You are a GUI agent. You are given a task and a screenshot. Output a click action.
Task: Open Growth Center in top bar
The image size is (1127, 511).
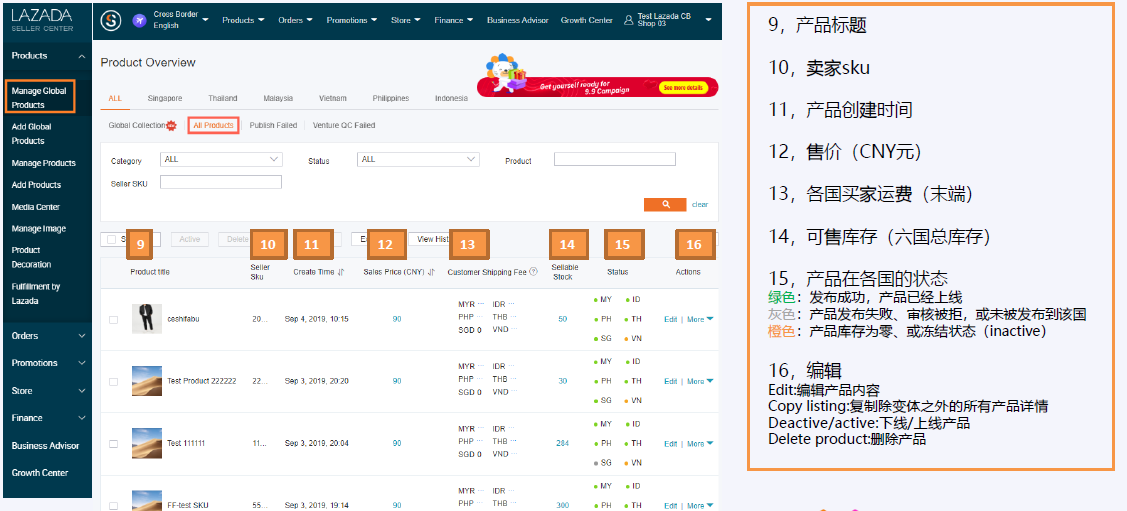click(587, 20)
